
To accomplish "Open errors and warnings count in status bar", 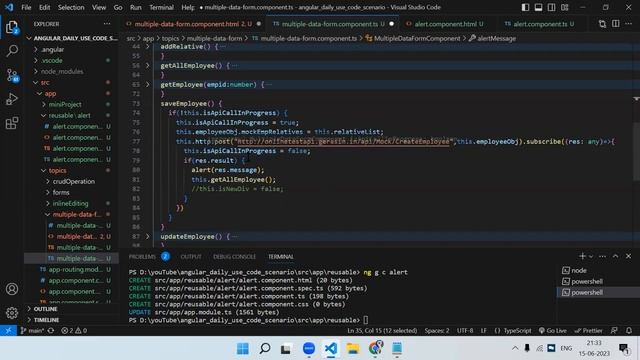I will point(74,331).
